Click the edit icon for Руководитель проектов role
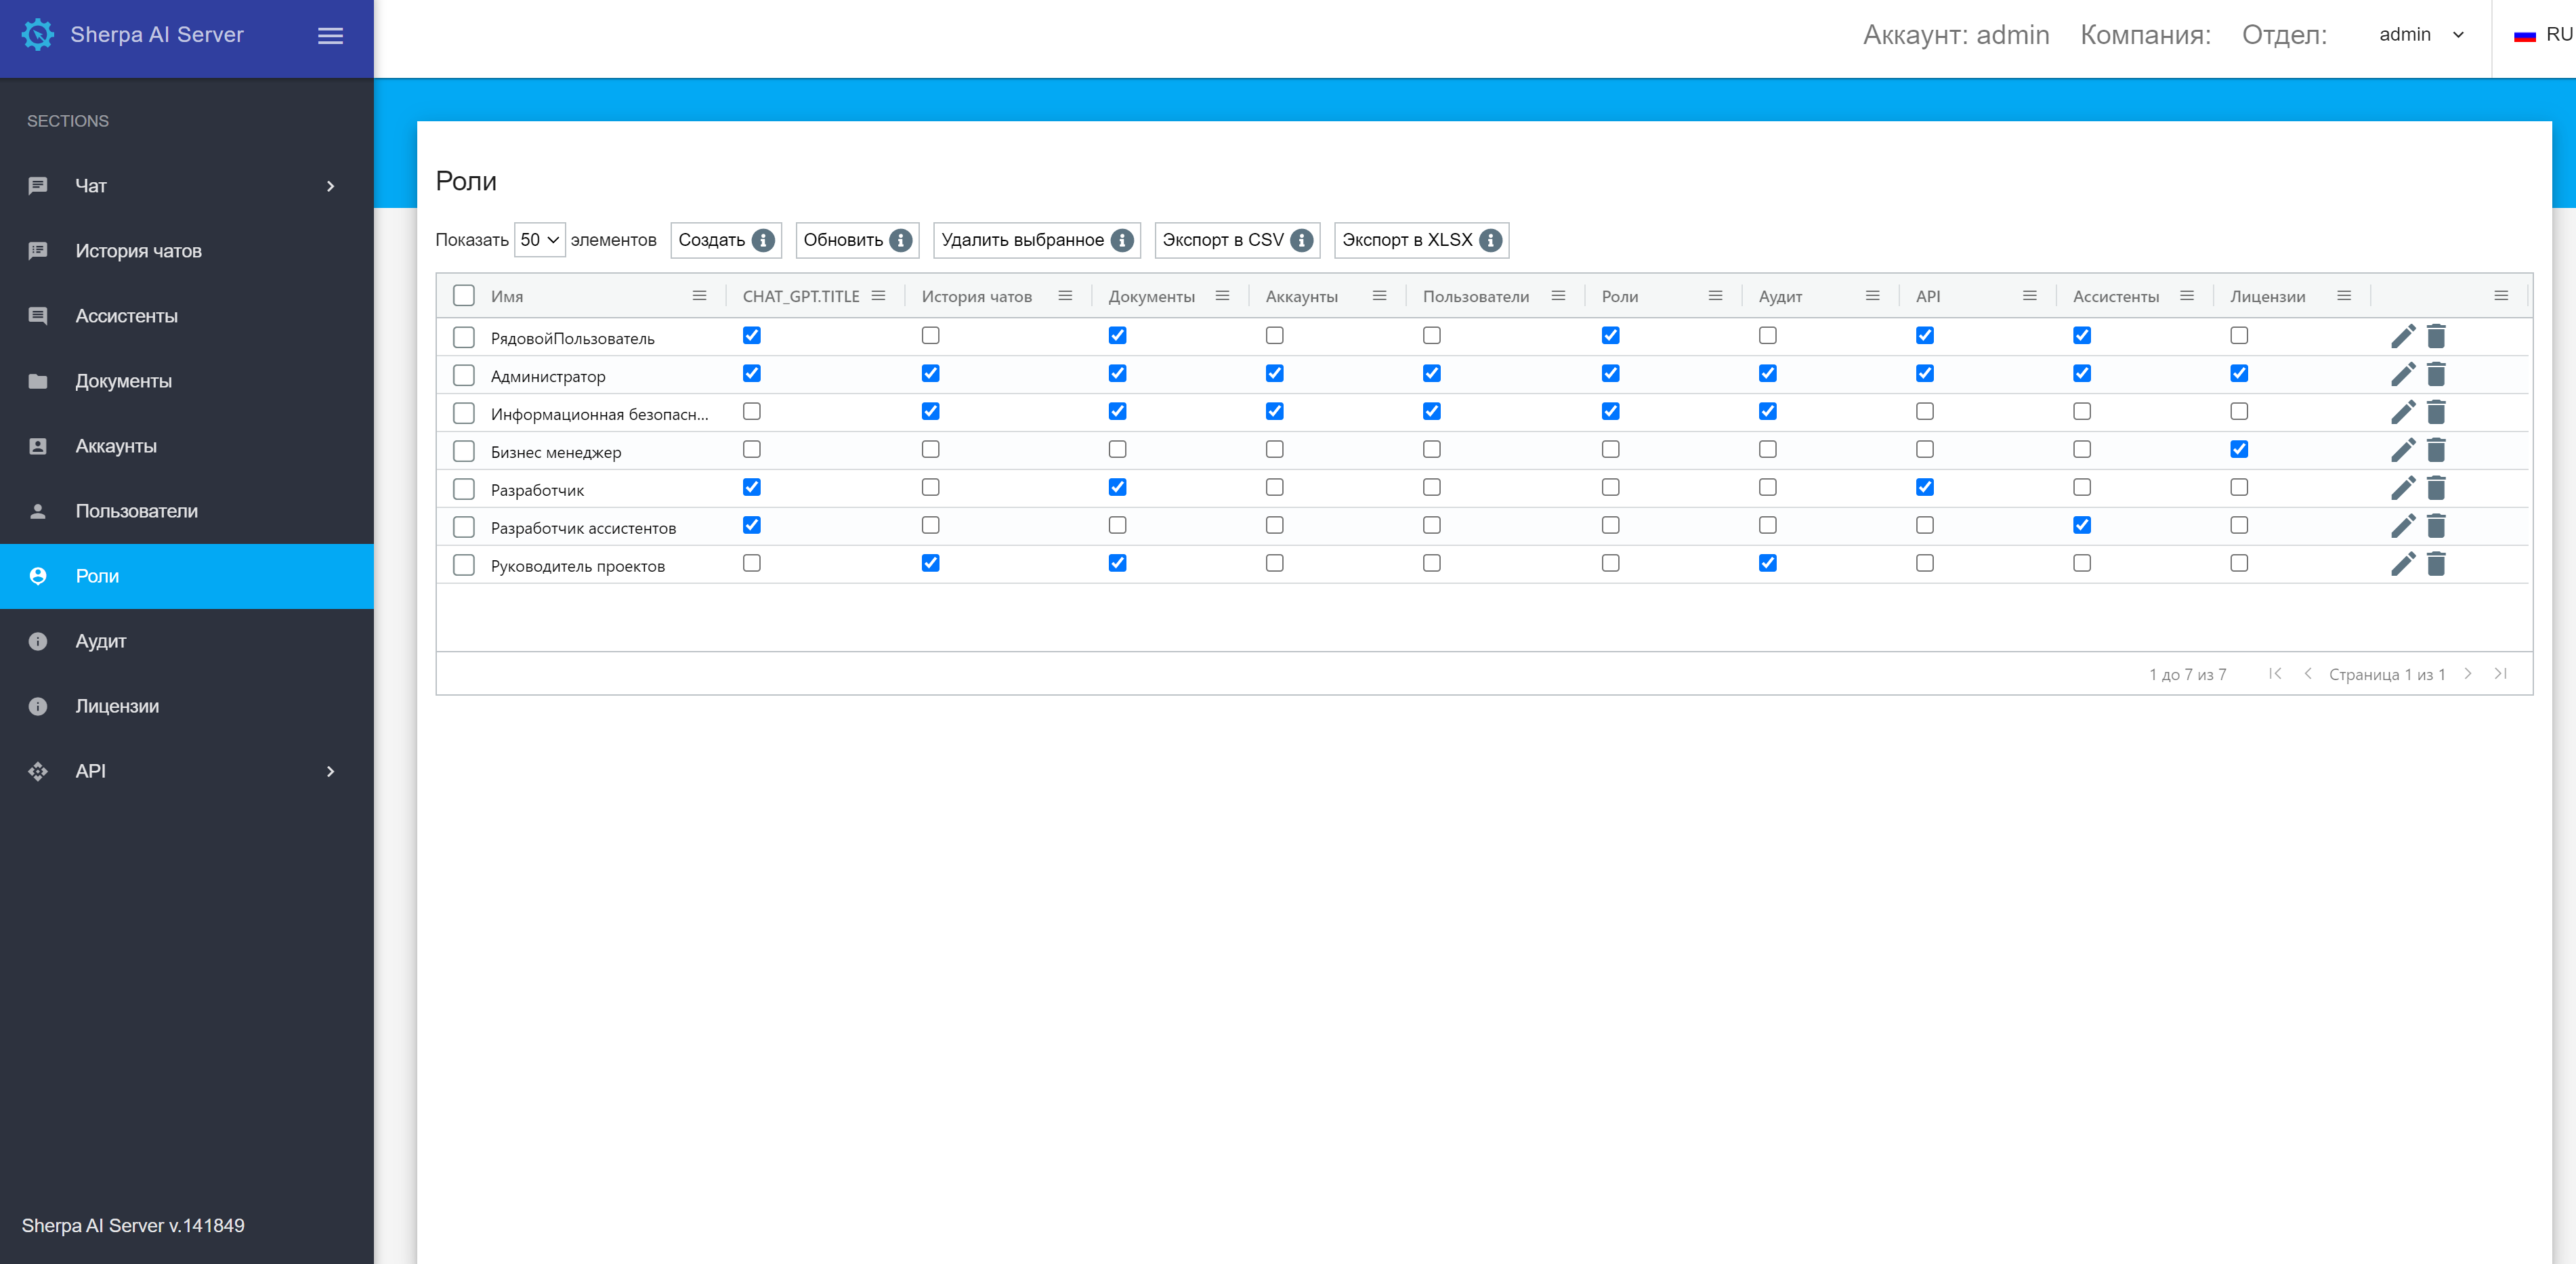The width and height of the screenshot is (2576, 1264). (x=2402, y=566)
